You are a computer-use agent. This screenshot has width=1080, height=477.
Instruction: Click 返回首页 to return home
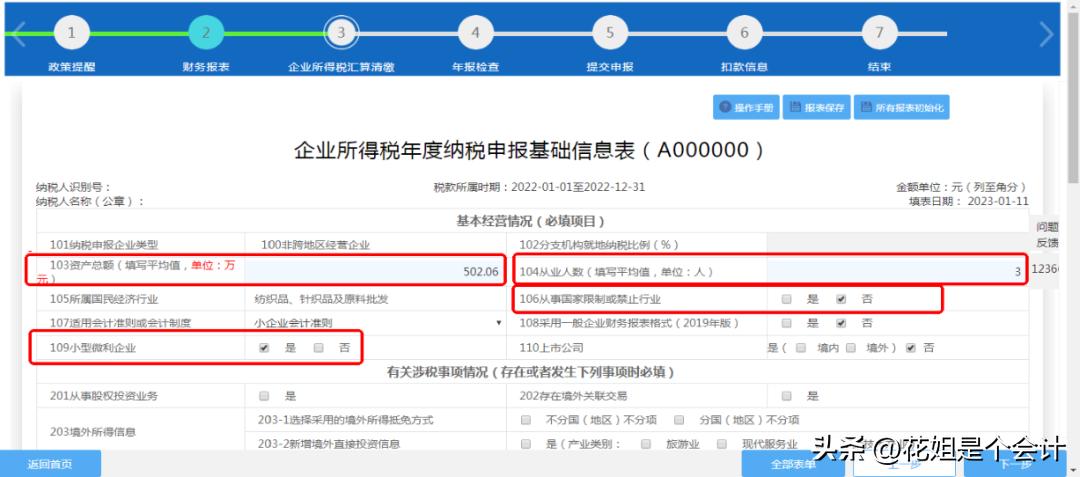tap(50, 464)
